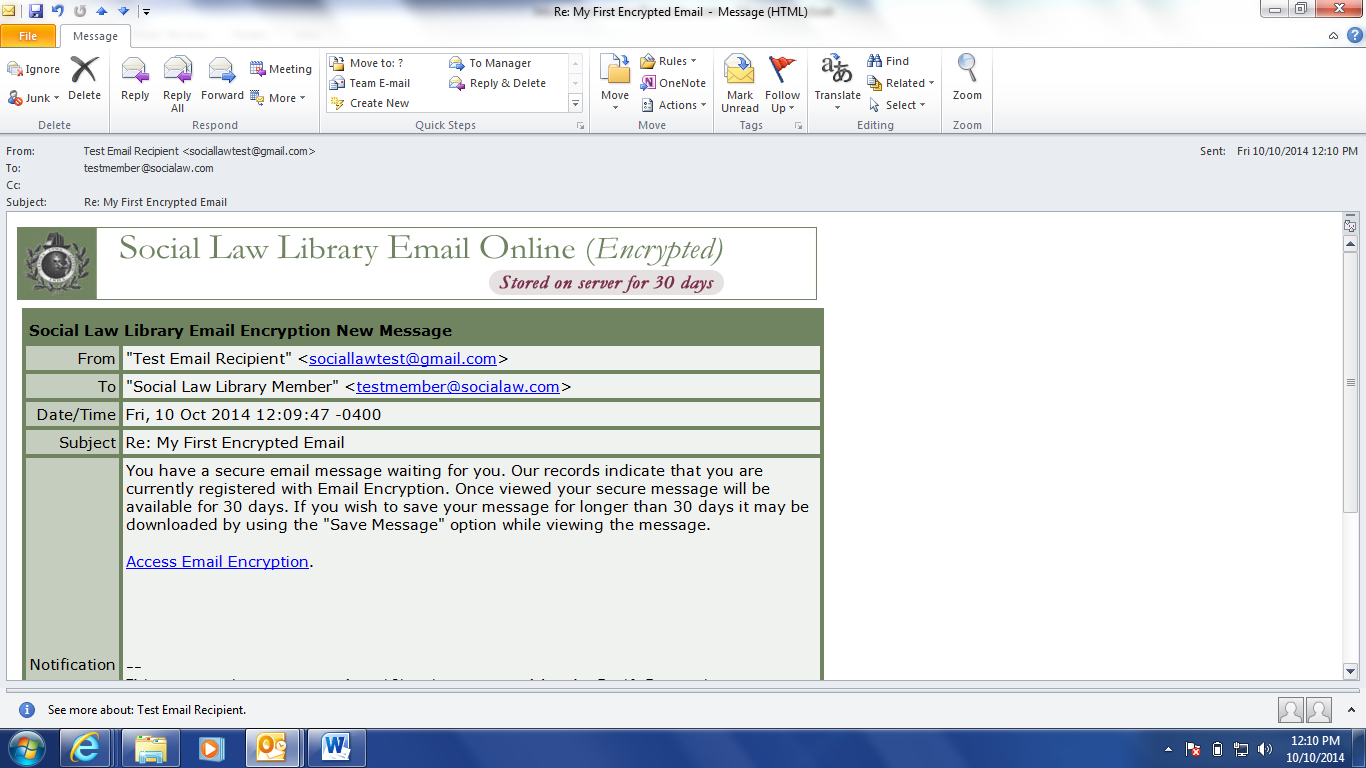Select the 'Move to: ?' quick step
Viewport: 1366px width, 768px height.
(x=376, y=63)
